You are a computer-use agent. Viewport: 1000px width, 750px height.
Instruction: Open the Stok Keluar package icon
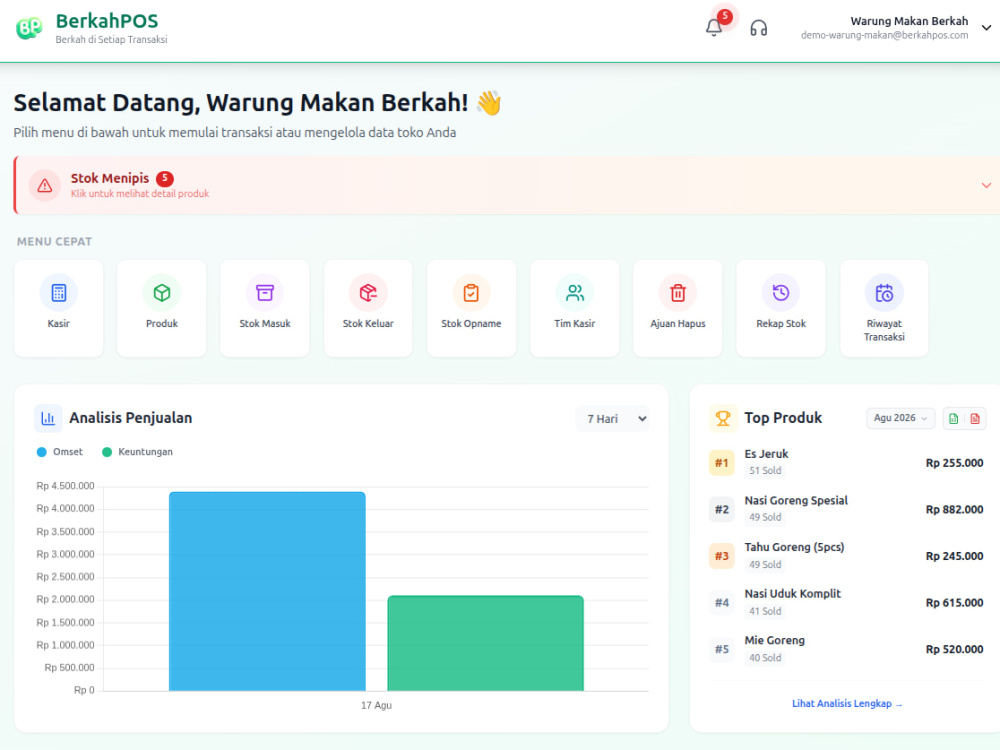pos(368,293)
